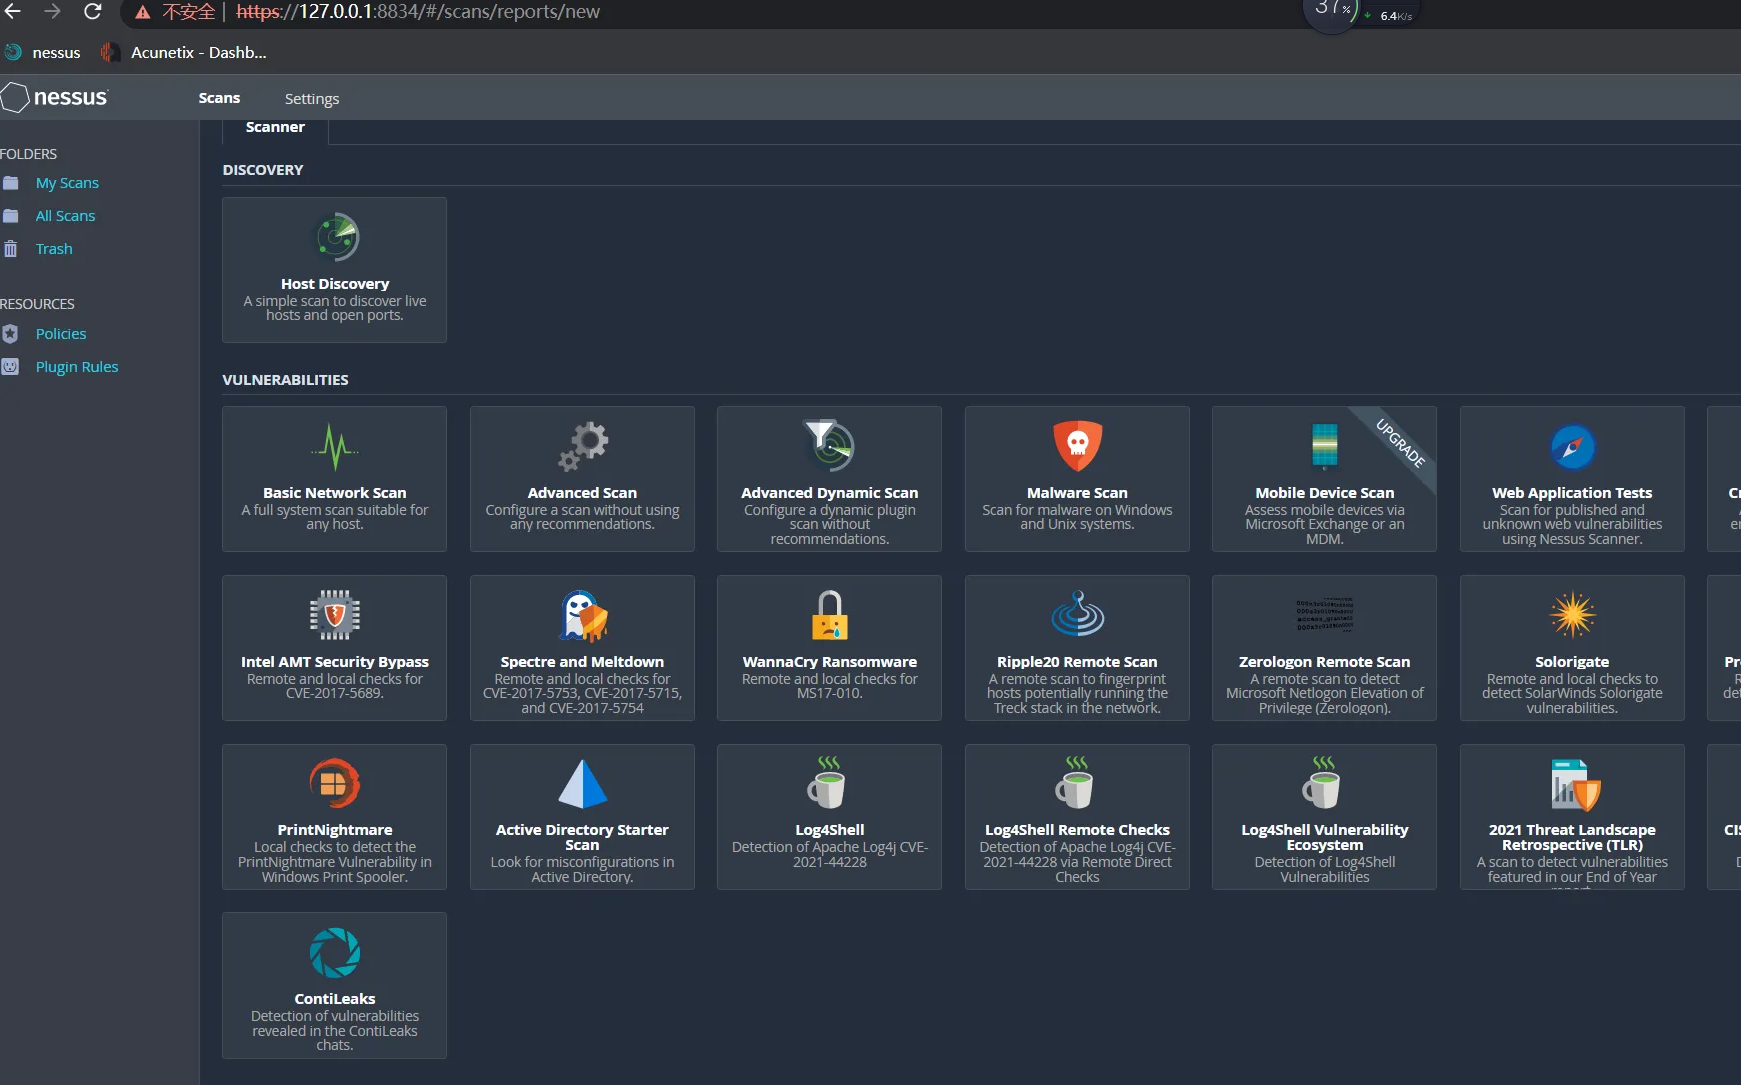
Task: Click the Zerologon Remote Scan code icon
Action: 1324,614
